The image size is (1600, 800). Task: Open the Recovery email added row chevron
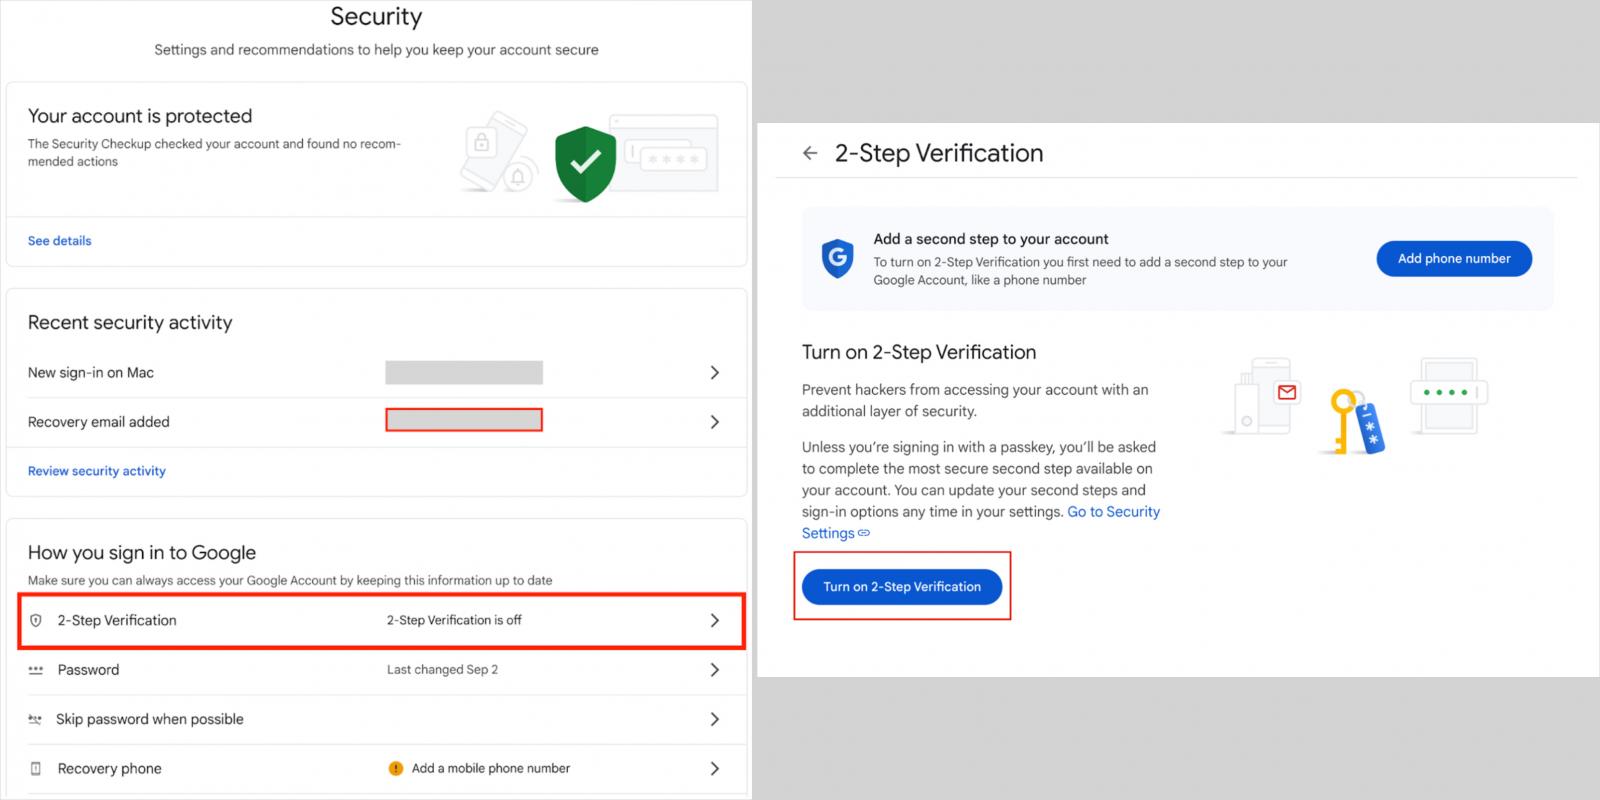714,422
